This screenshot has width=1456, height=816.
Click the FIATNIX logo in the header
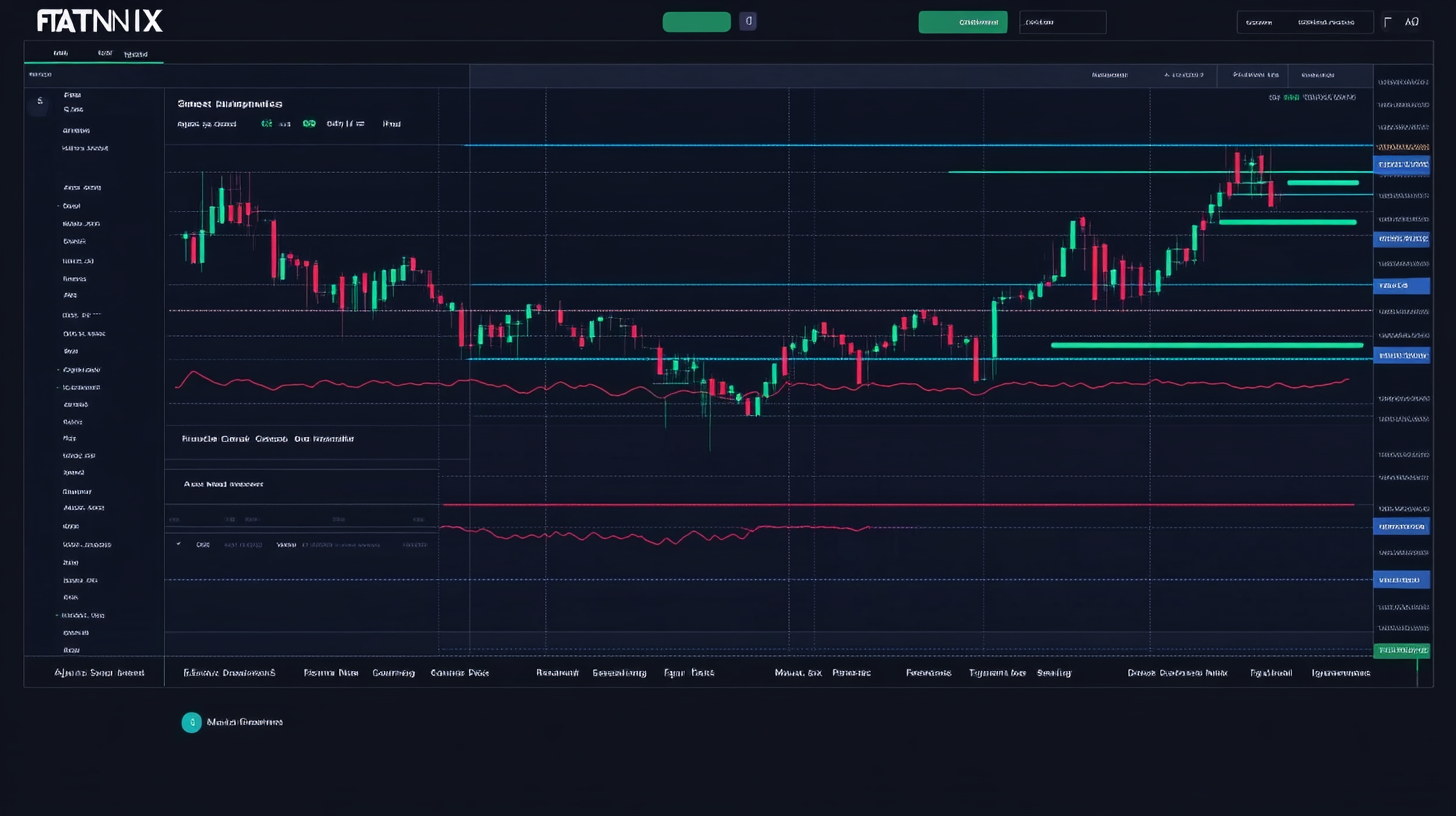coord(98,19)
